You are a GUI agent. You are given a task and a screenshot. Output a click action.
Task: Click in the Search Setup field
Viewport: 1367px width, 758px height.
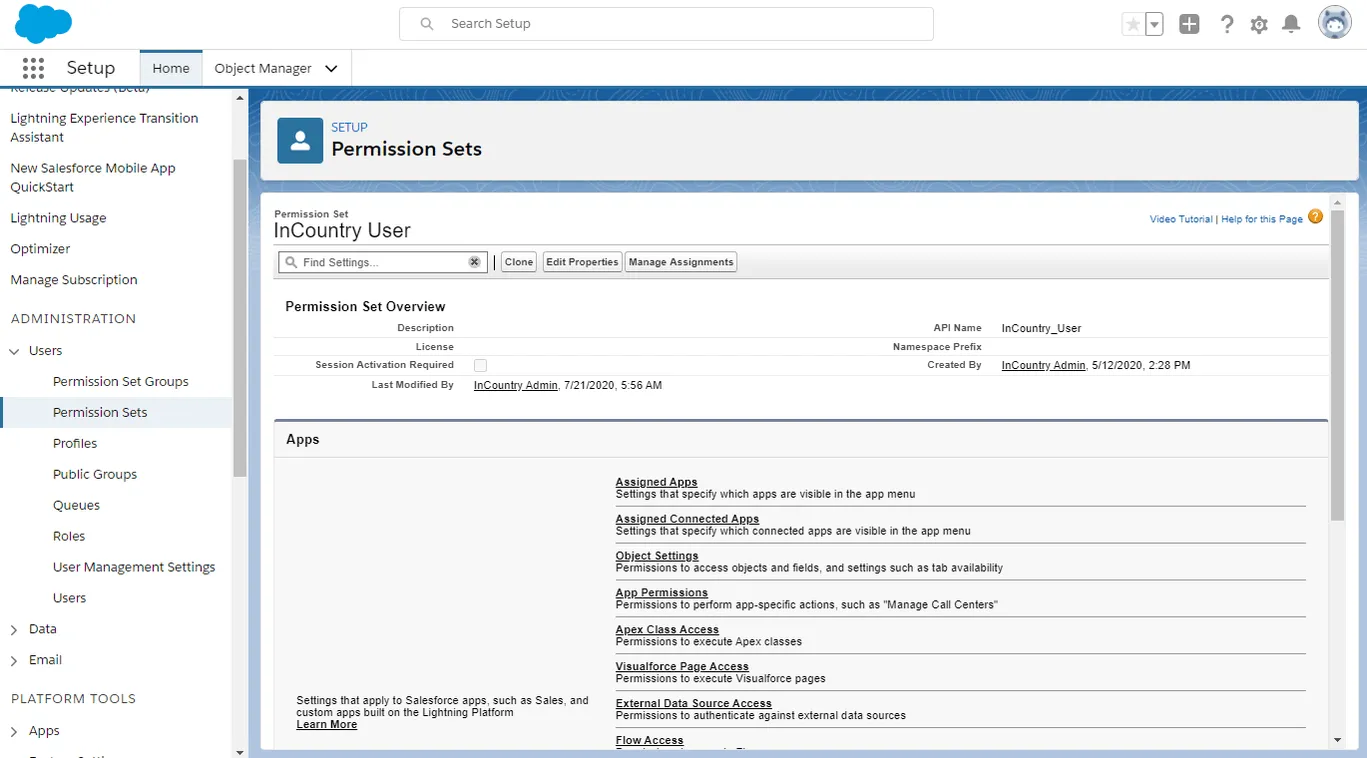(665, 24)
